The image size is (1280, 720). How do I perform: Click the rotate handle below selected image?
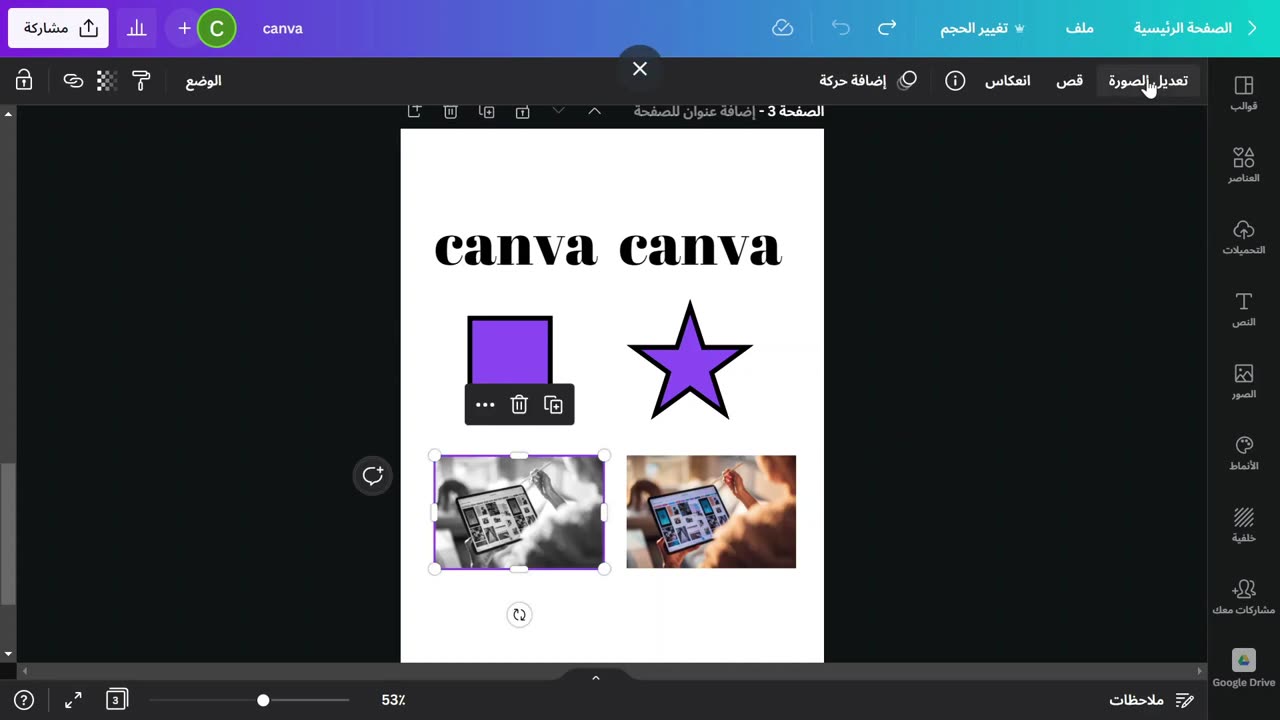519,615
